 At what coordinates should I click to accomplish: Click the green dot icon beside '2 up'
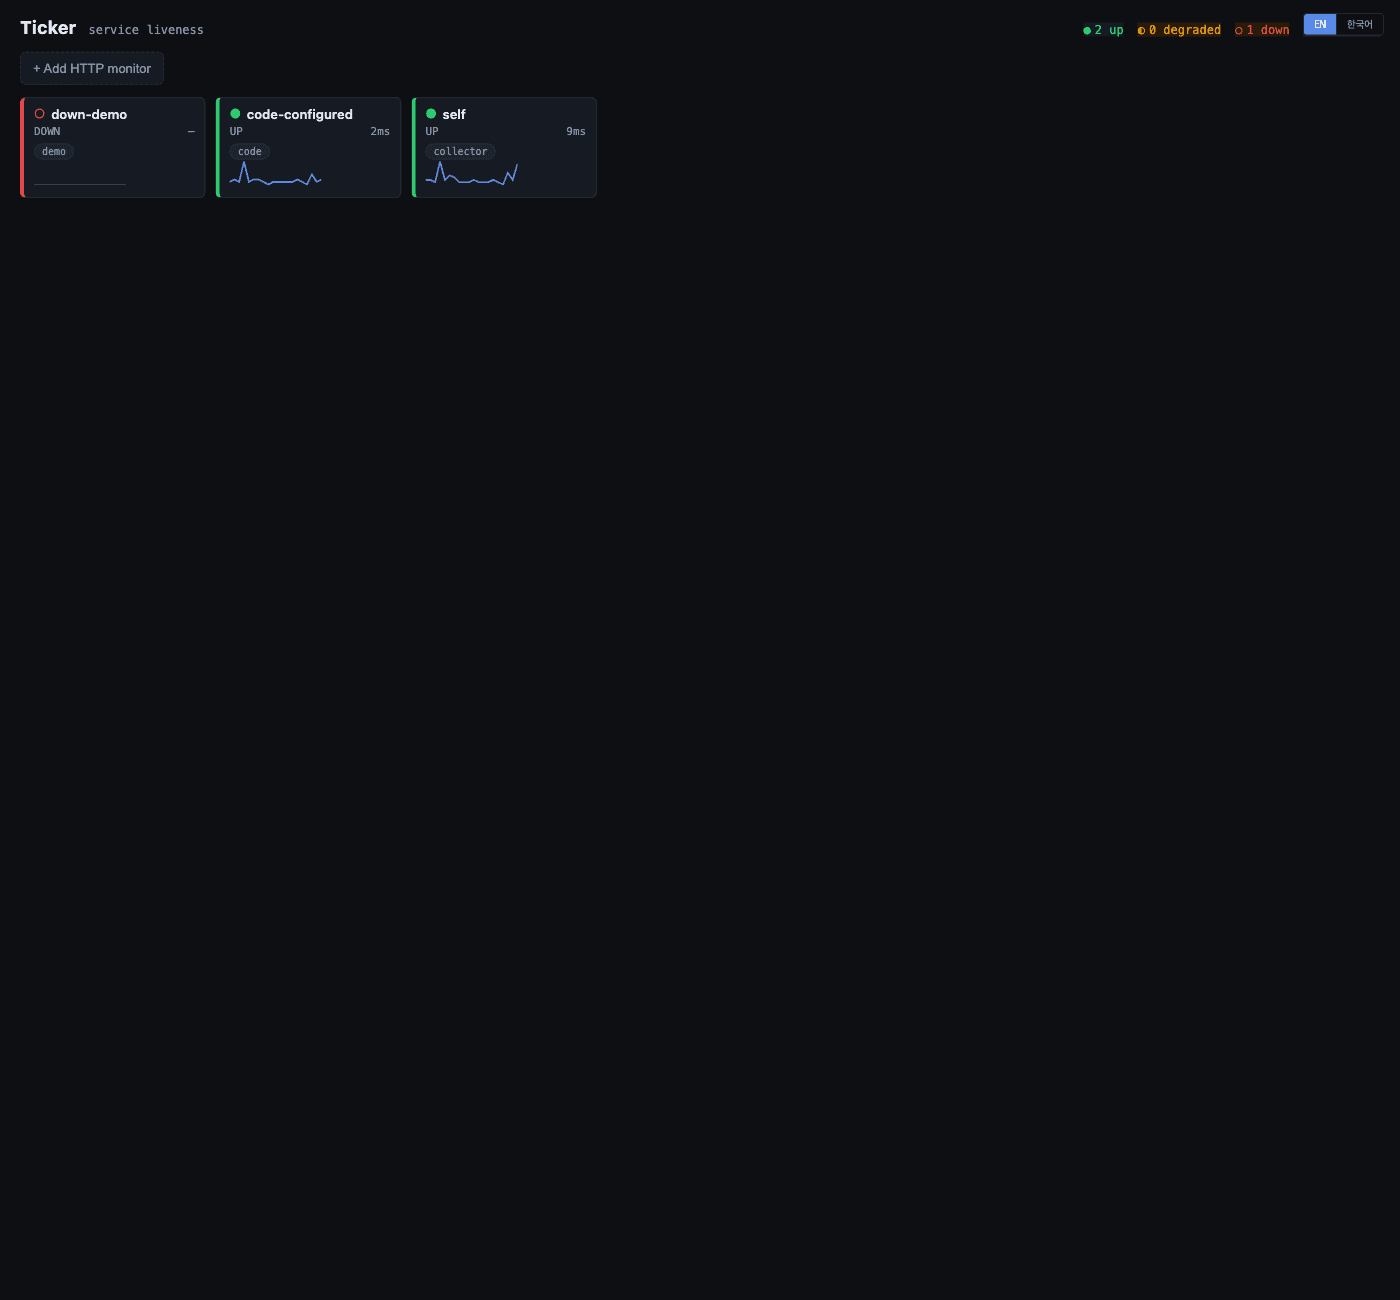(x=1087, y=31)
